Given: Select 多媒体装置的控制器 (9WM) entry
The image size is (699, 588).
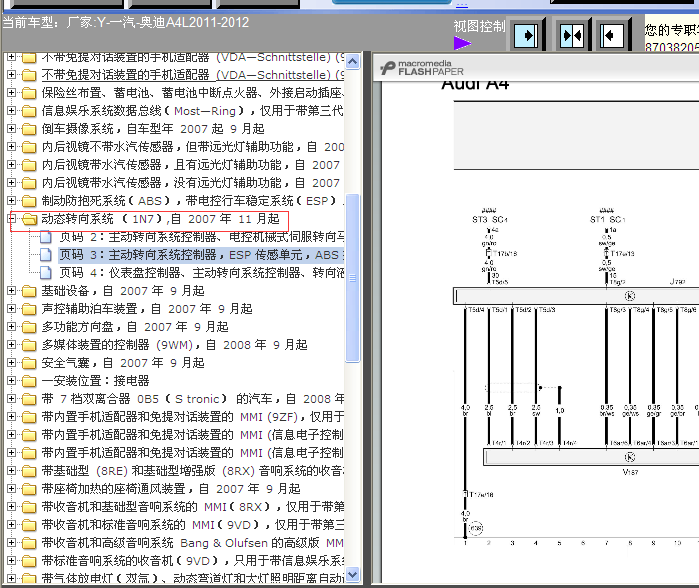Looking at the screenshot, I should click(174, 345).
